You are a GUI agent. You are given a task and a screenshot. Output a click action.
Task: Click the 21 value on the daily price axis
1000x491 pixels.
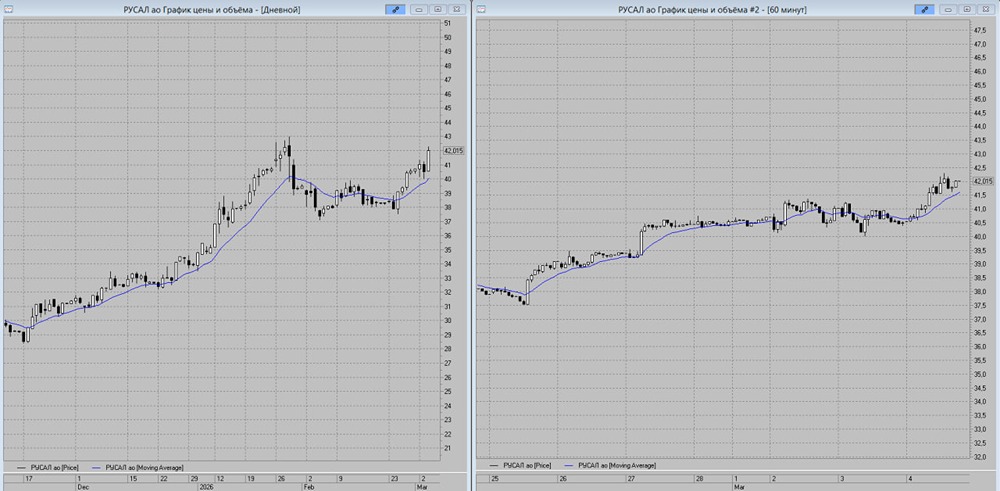(448, 448)
